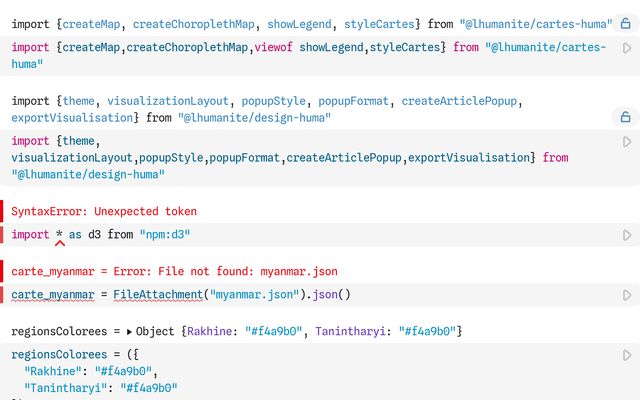640x400 pixels.
Task: Click createChoroplethMap in import output
Action: click(193, 24)
